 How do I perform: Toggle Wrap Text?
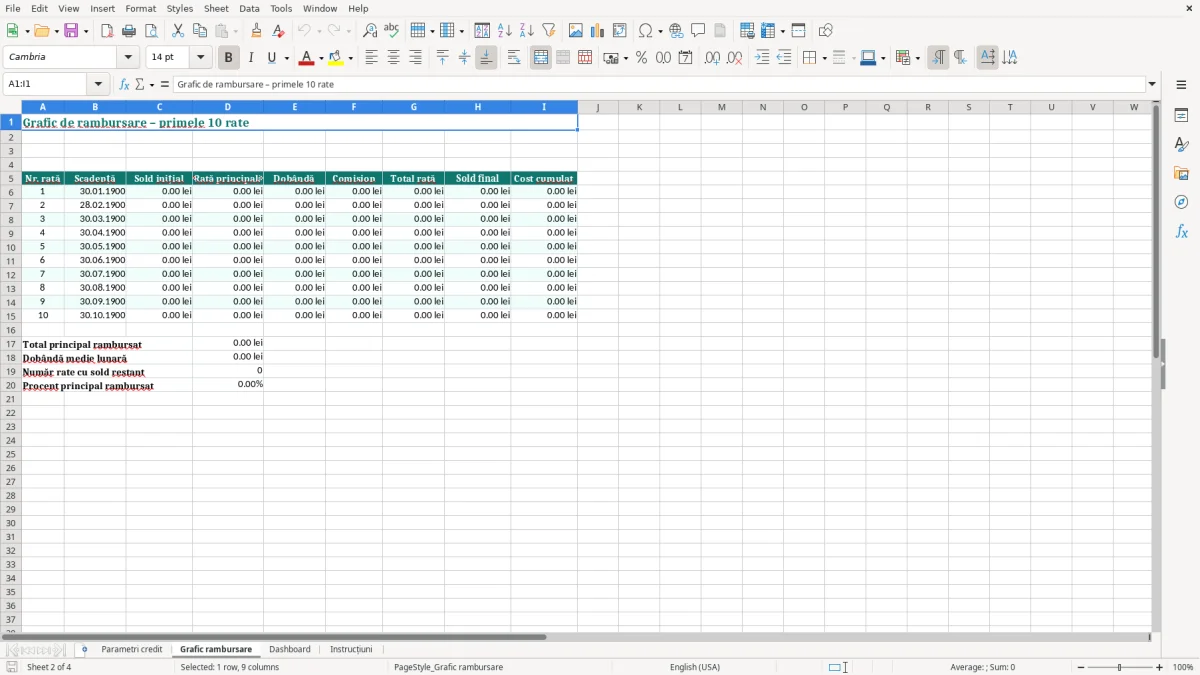coord(514,58)
